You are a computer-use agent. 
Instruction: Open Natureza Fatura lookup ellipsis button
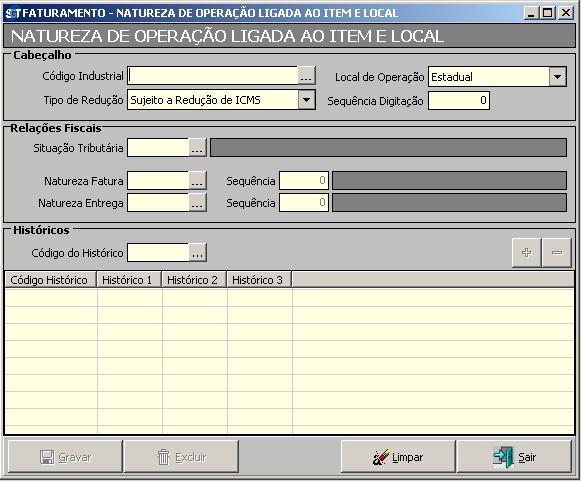tap(197, 181)
